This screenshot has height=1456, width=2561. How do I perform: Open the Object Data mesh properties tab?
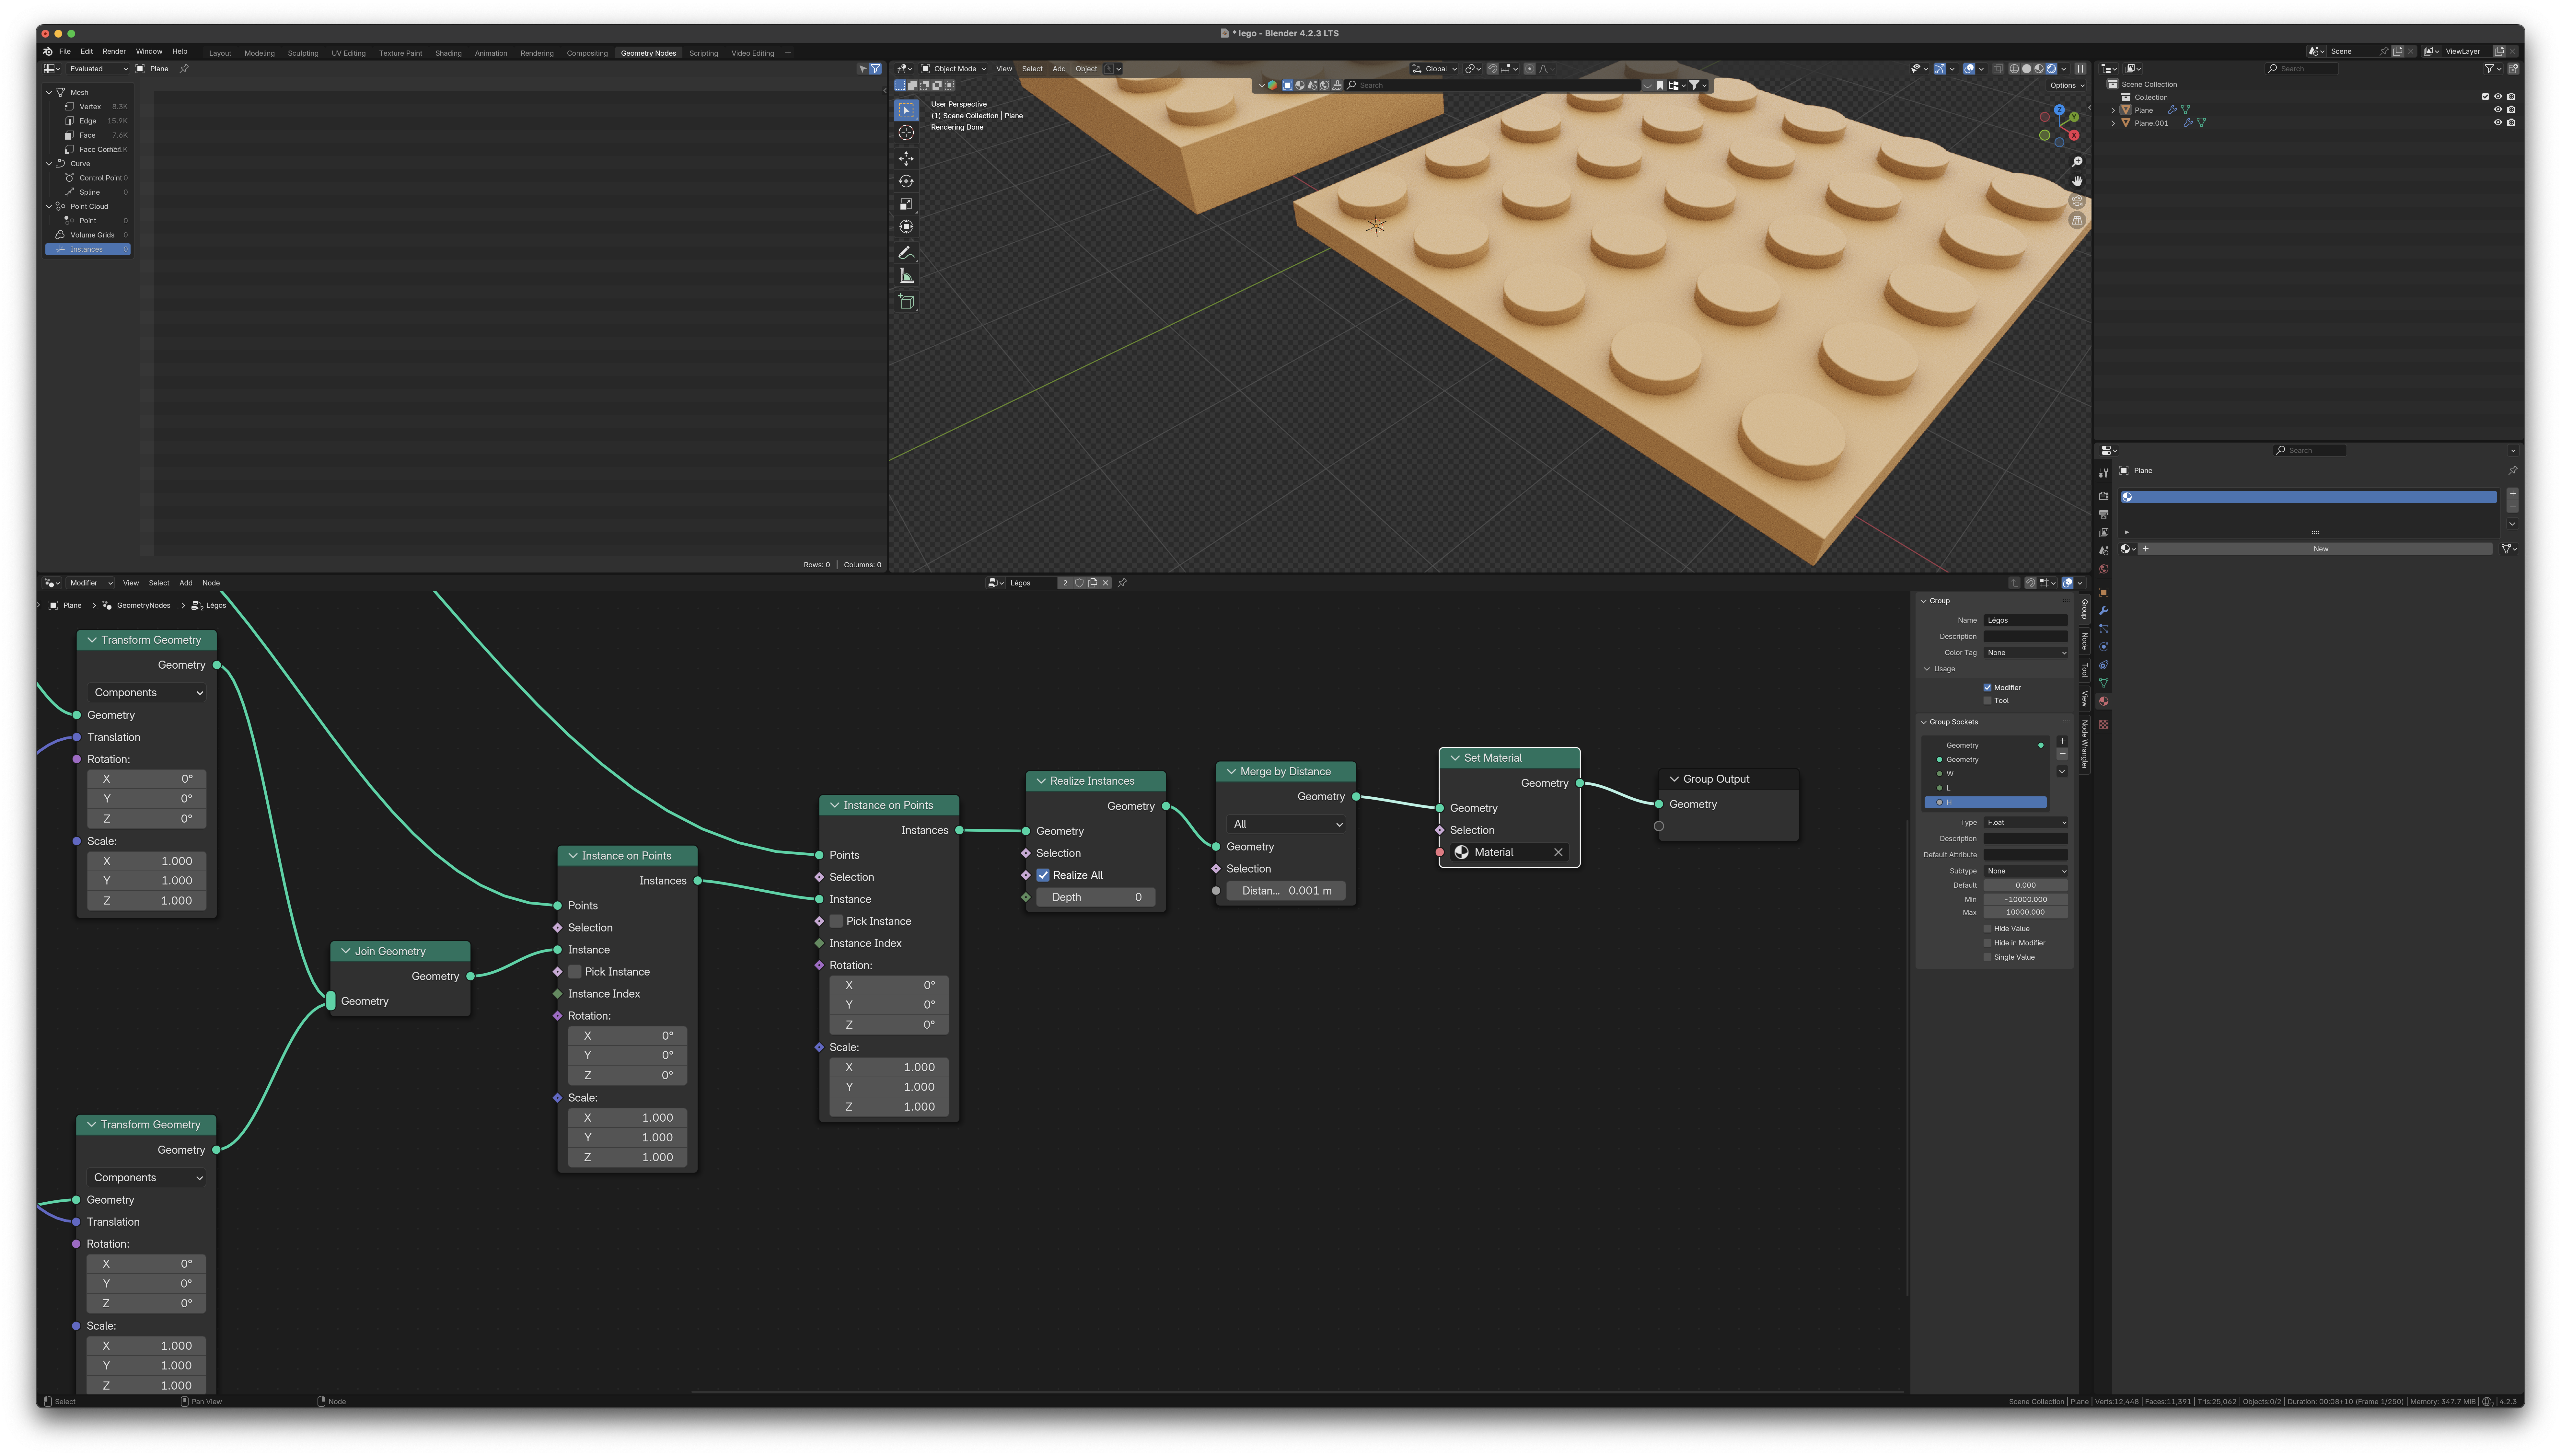2104,683
